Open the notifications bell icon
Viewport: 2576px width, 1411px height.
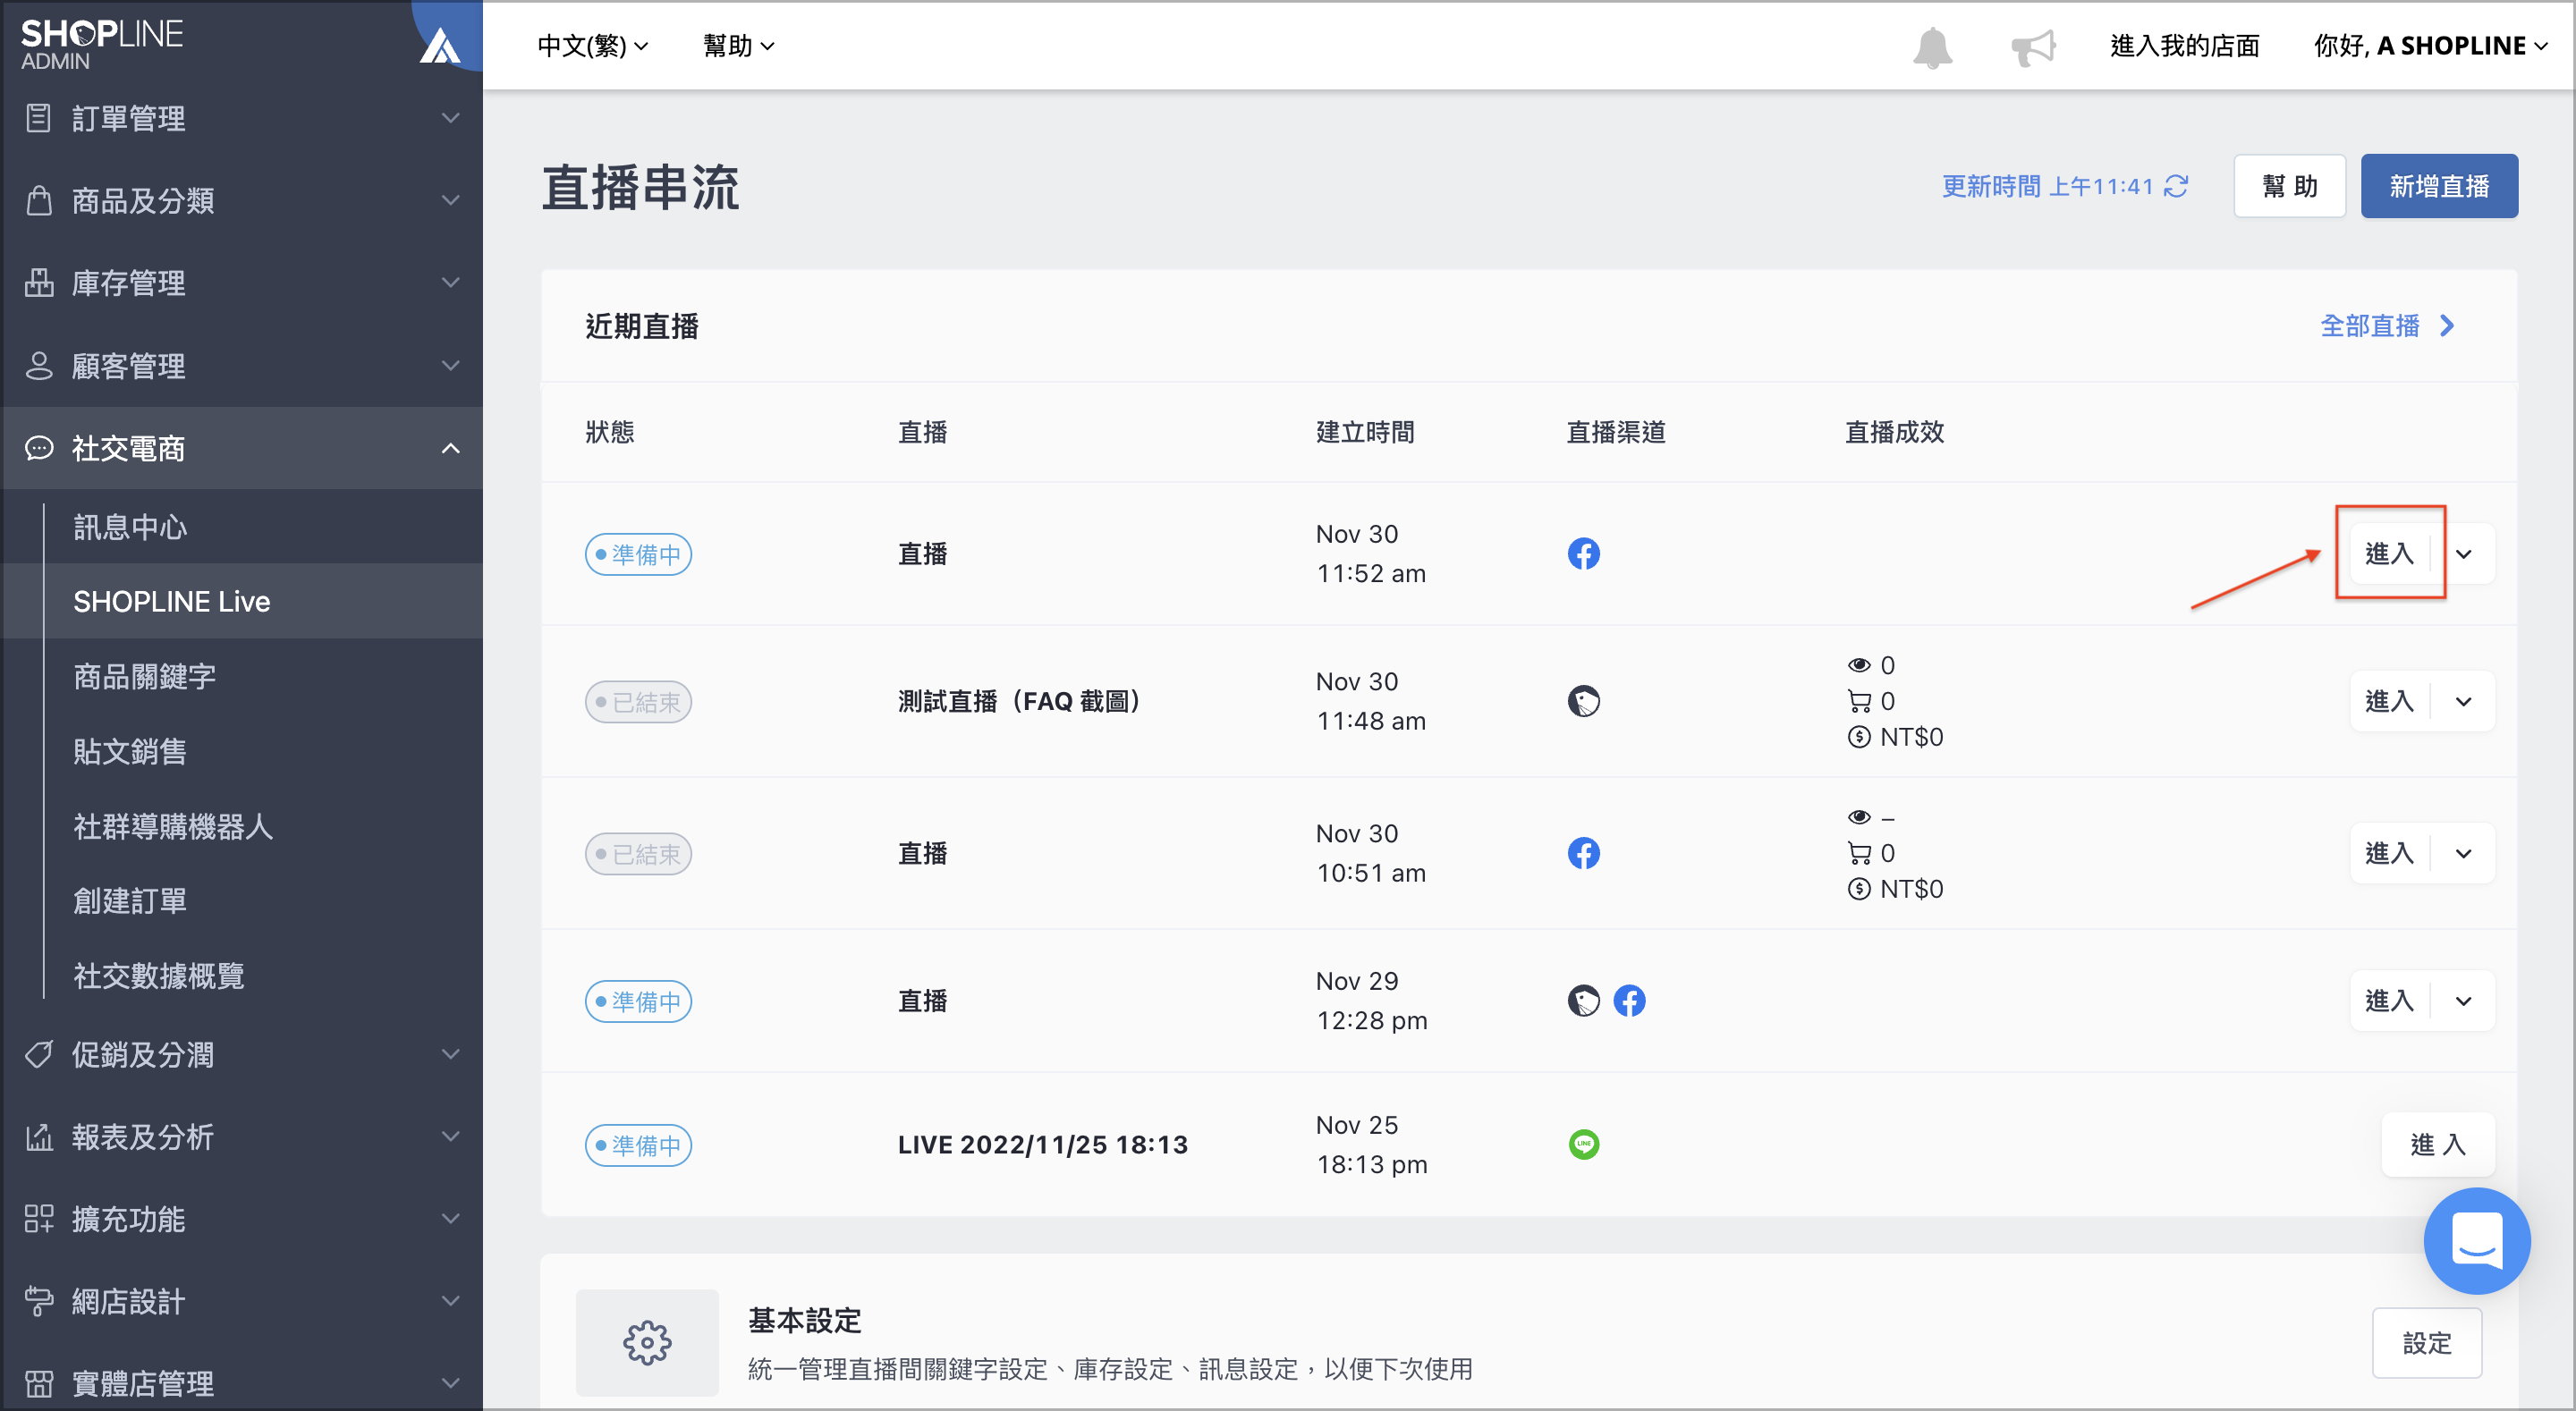click(x=1932, y=47)
